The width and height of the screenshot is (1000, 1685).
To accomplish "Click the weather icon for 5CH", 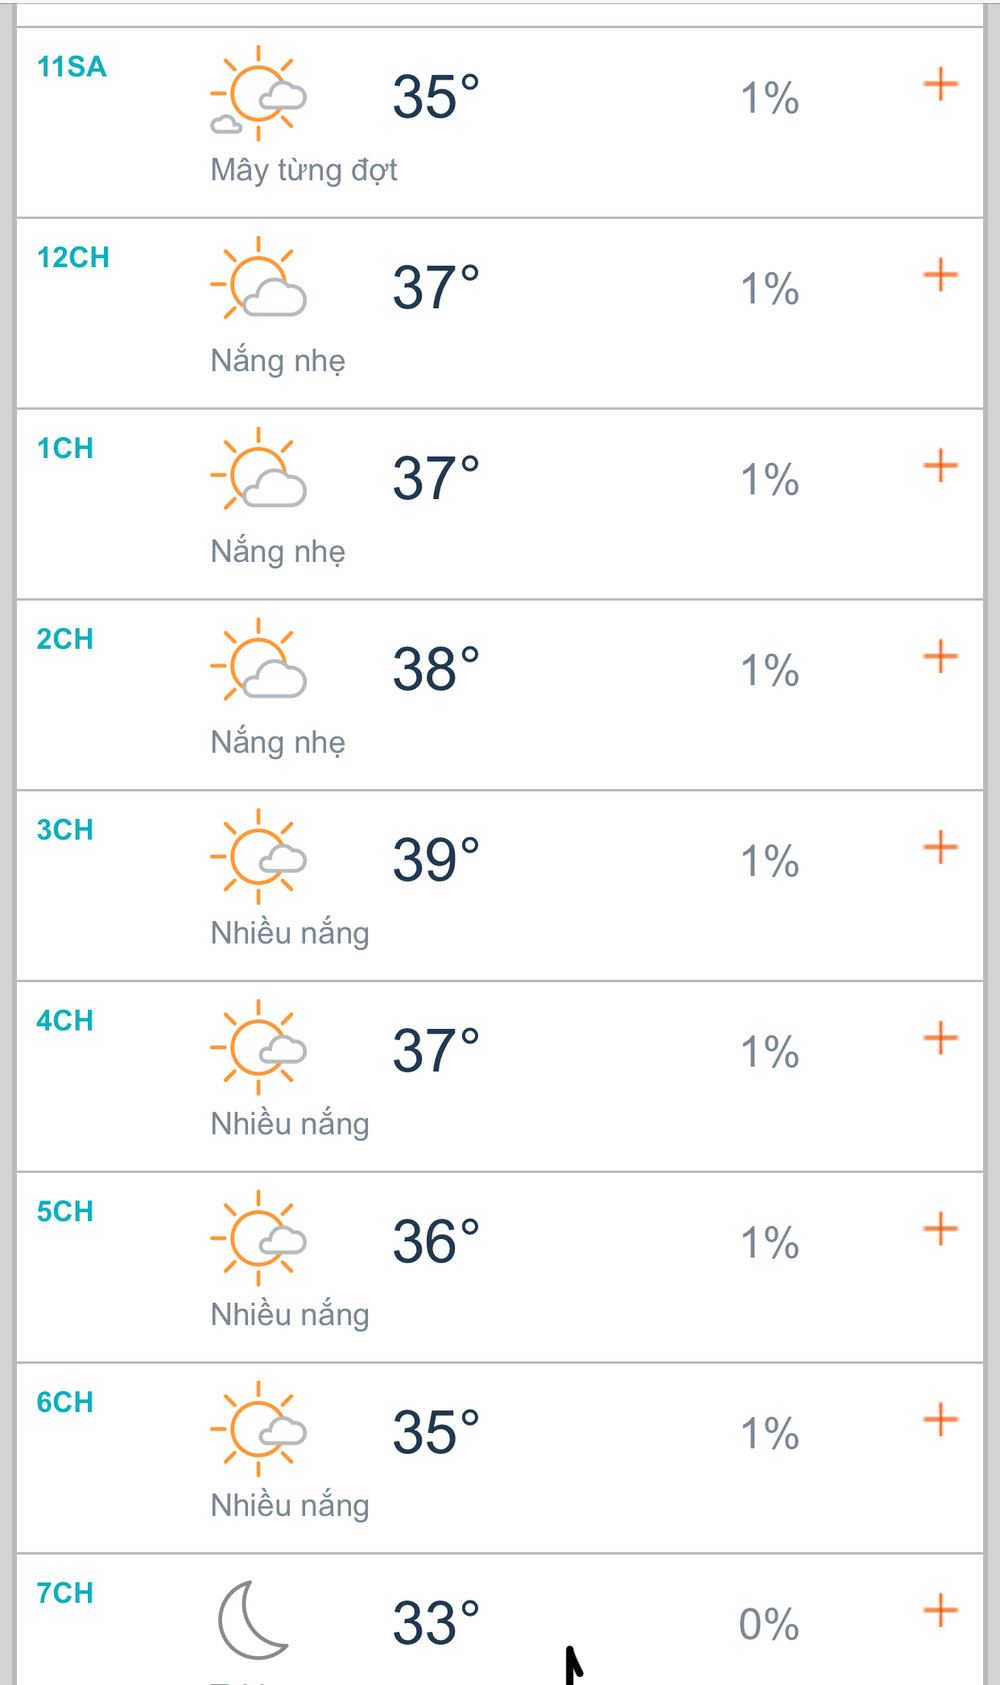I will coord(258,1239).
